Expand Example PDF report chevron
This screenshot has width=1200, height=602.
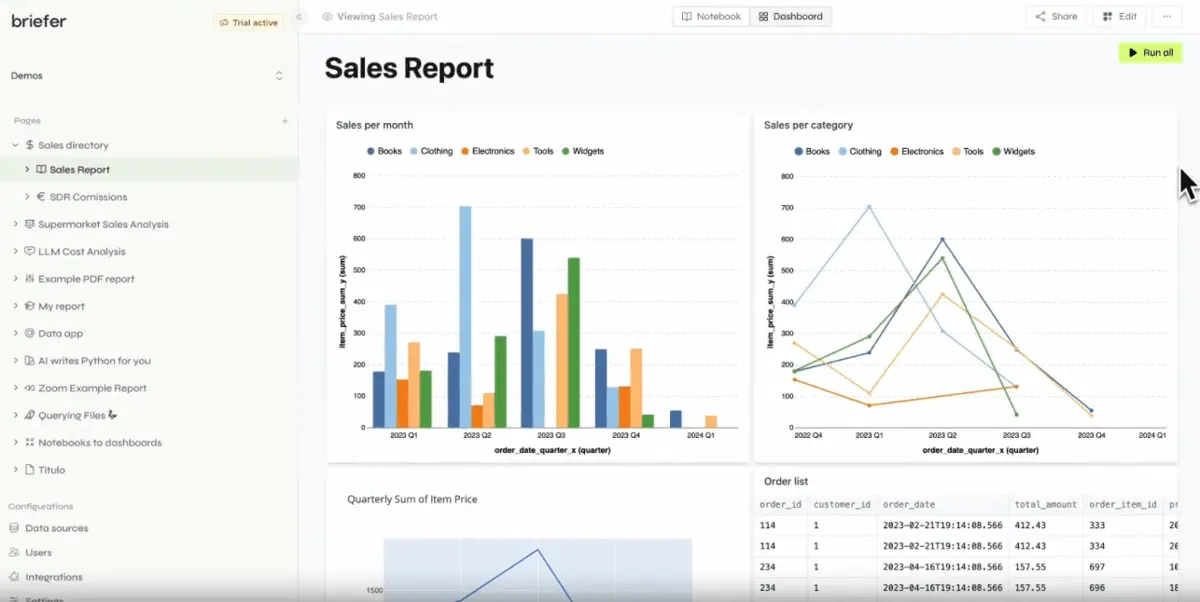(x=15, y=279)
